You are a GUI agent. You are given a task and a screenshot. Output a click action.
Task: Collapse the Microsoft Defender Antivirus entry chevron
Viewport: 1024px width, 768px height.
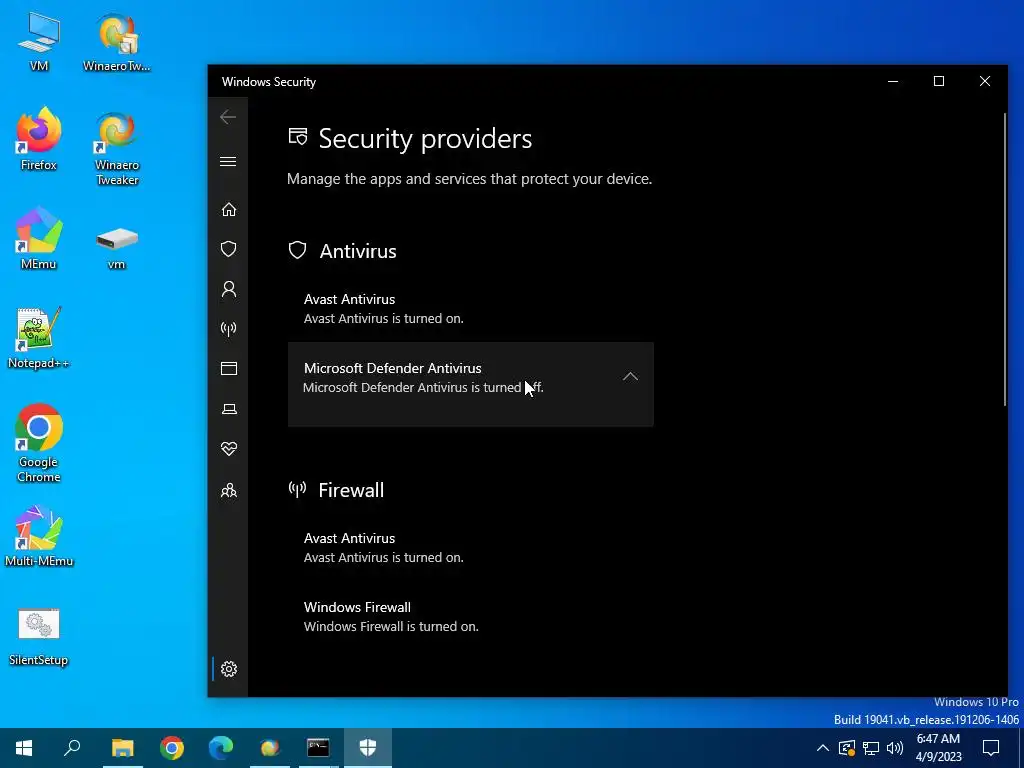pos(630,377)
